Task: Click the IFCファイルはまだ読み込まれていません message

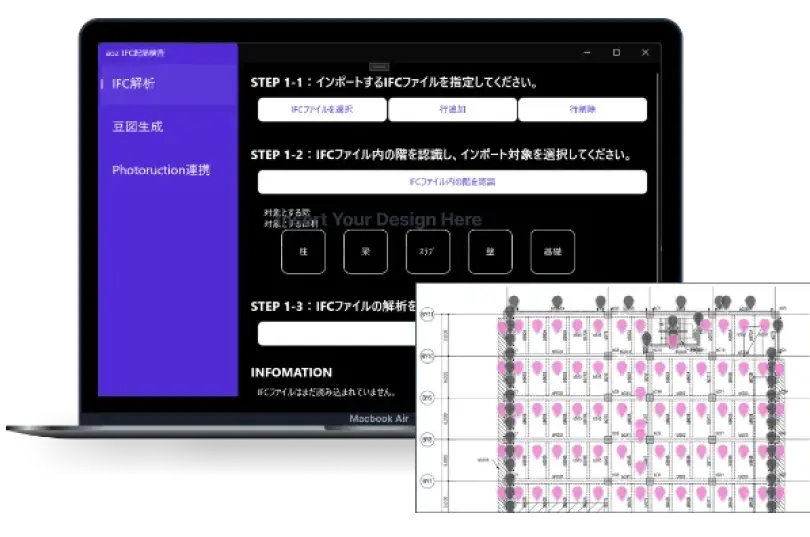Action: 326,392
